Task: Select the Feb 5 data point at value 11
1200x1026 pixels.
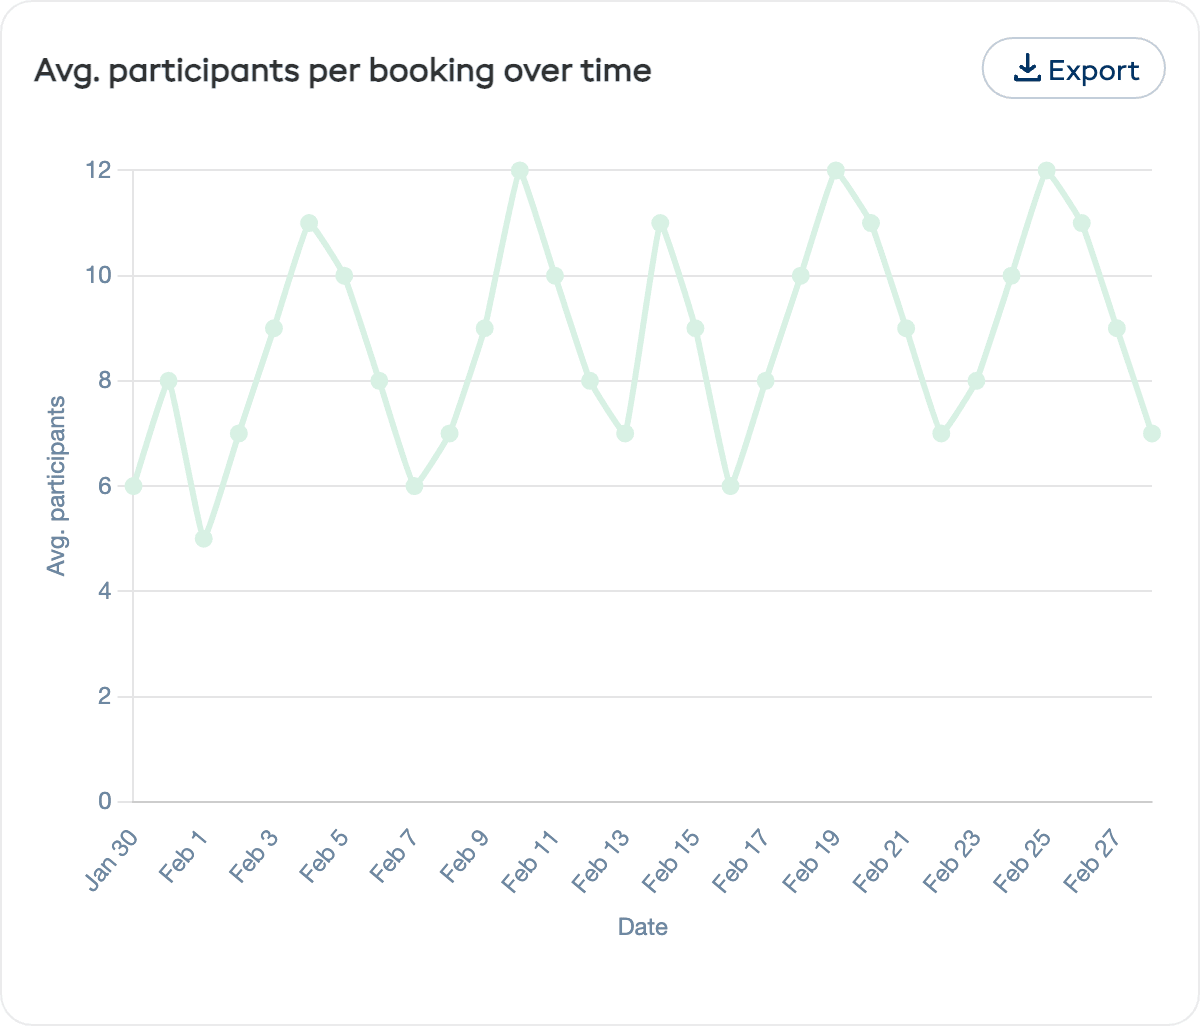Action: [308, 222]
